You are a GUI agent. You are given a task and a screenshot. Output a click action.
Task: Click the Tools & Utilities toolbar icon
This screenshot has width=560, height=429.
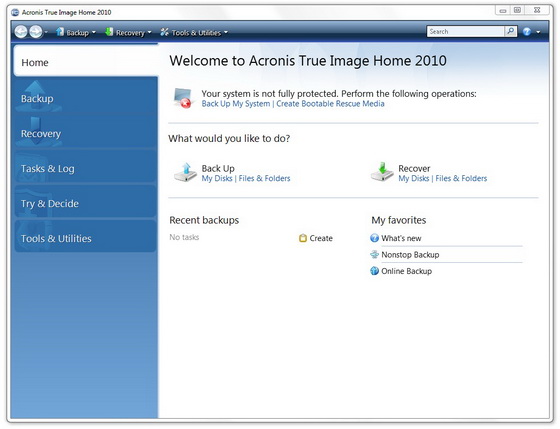(x=164, y=32)
